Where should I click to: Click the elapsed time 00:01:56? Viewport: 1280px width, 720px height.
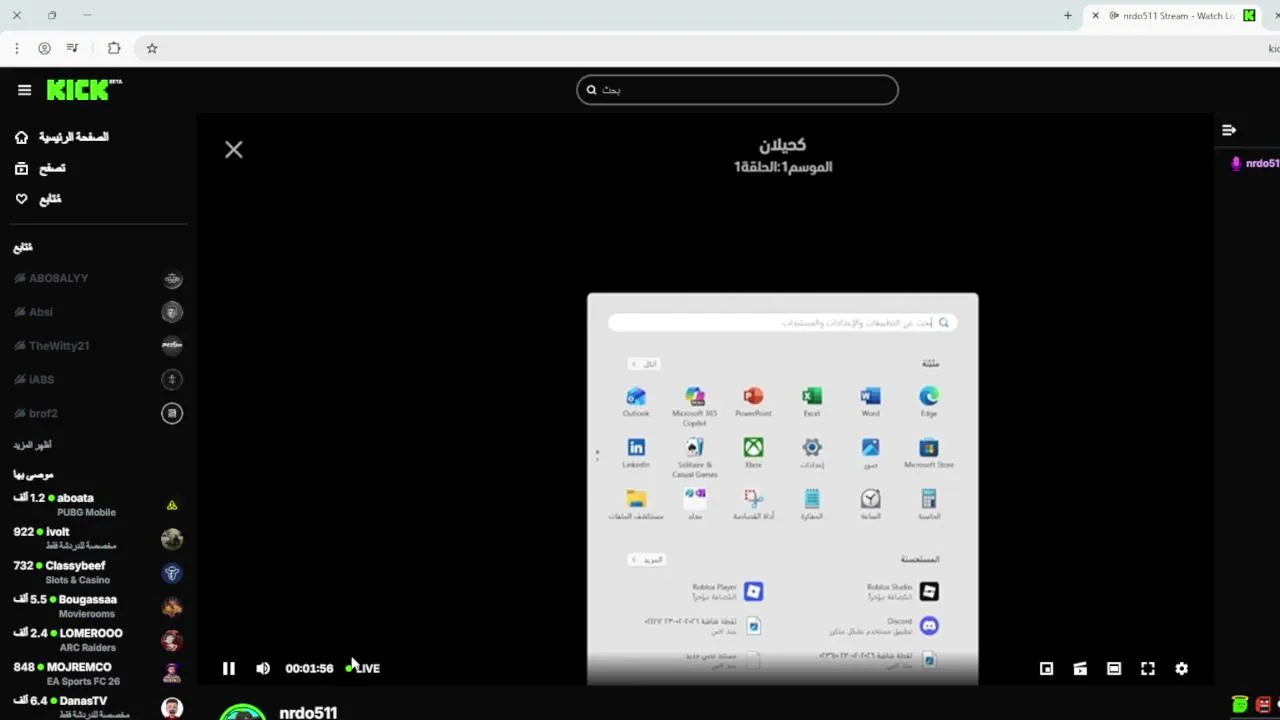tap(309, 668)
